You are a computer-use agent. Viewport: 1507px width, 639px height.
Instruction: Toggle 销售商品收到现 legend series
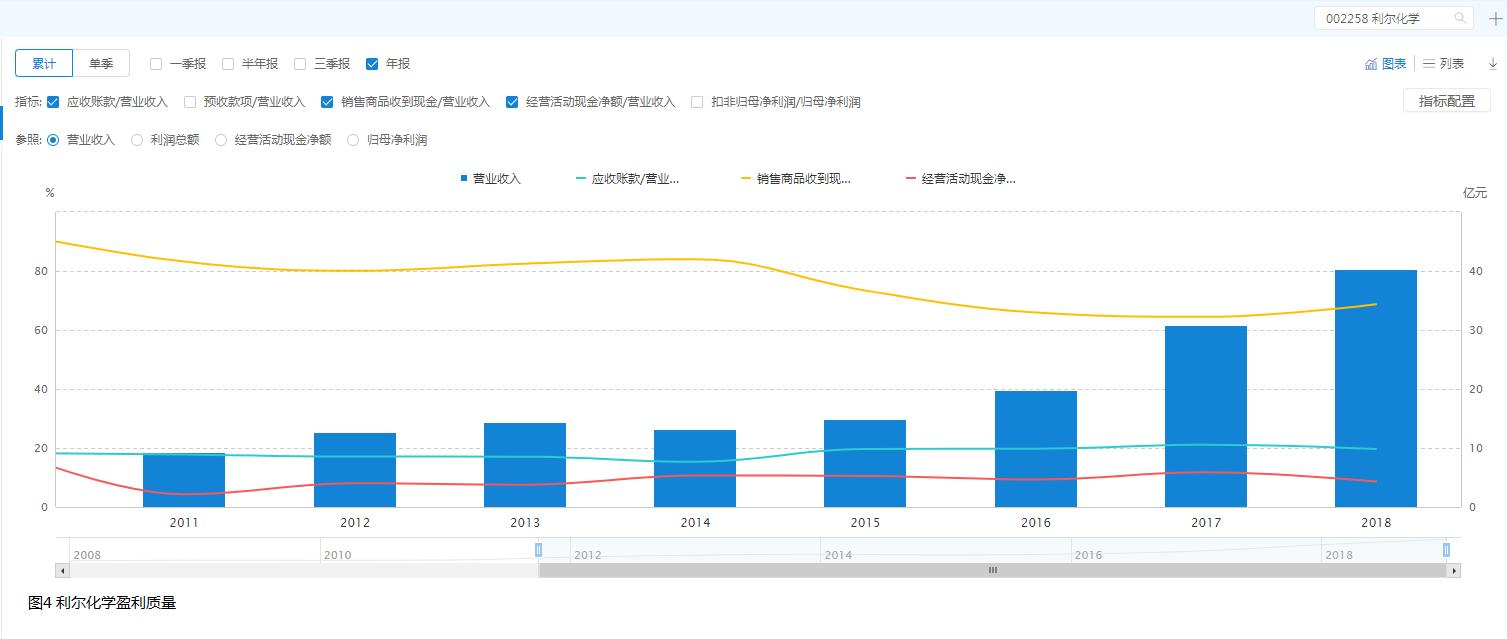click(795, 179)
